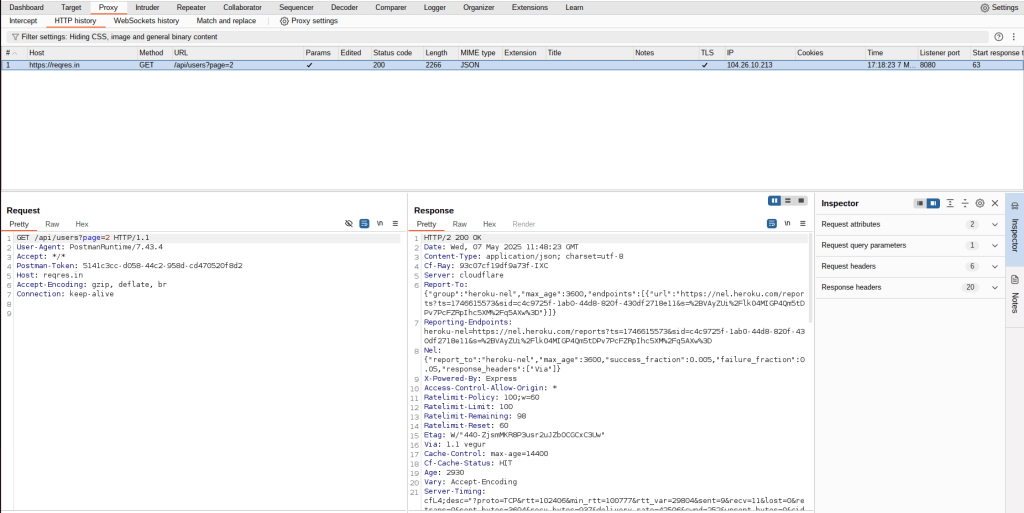Toggle the hidden-items eye icon in Request pane
Viewport: 1024px width, 513px height.
pos(349,224)
